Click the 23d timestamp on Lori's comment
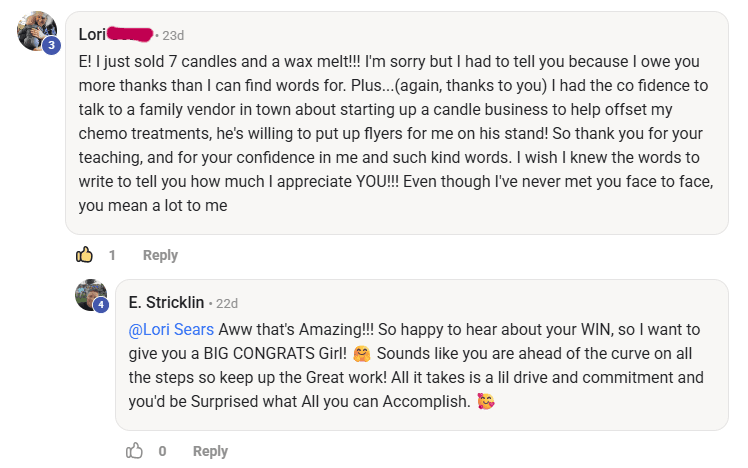 point(172,35)
